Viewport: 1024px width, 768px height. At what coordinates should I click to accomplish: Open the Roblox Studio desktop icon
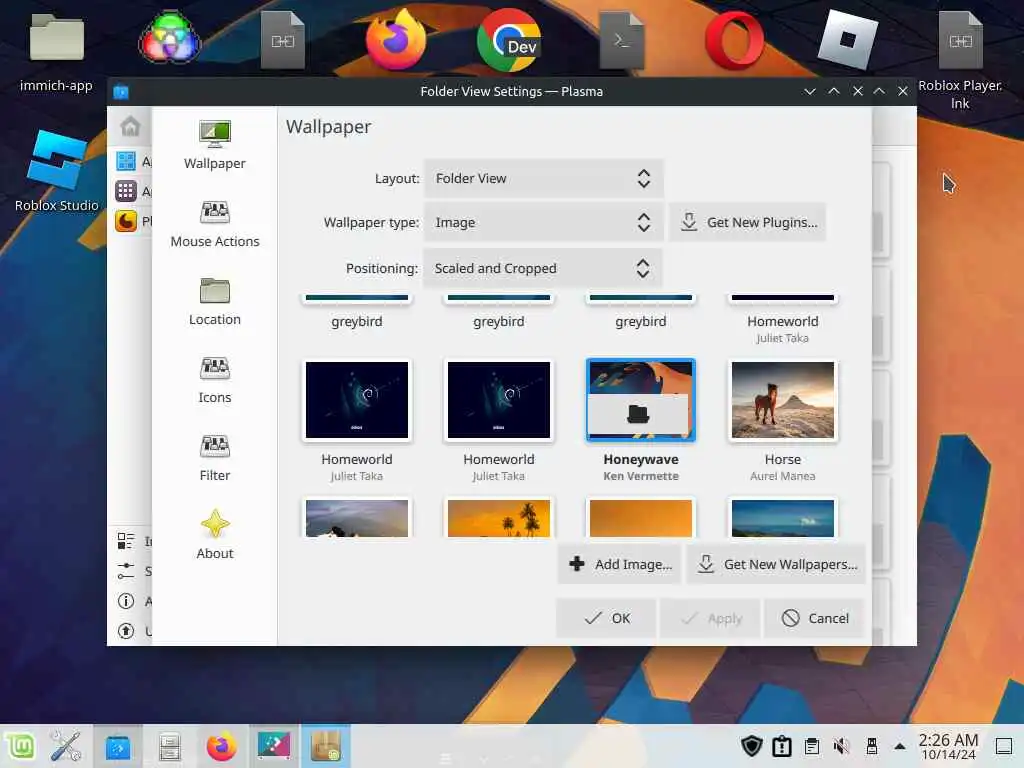[x=57, y=171]
